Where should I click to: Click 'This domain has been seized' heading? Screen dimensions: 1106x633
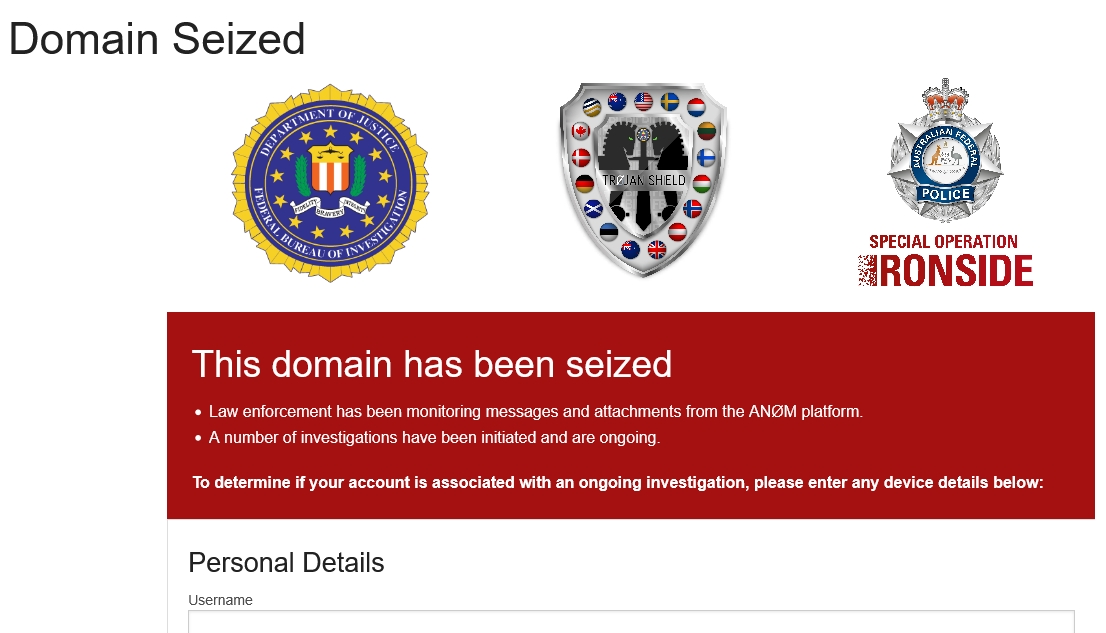pos(432,364)
